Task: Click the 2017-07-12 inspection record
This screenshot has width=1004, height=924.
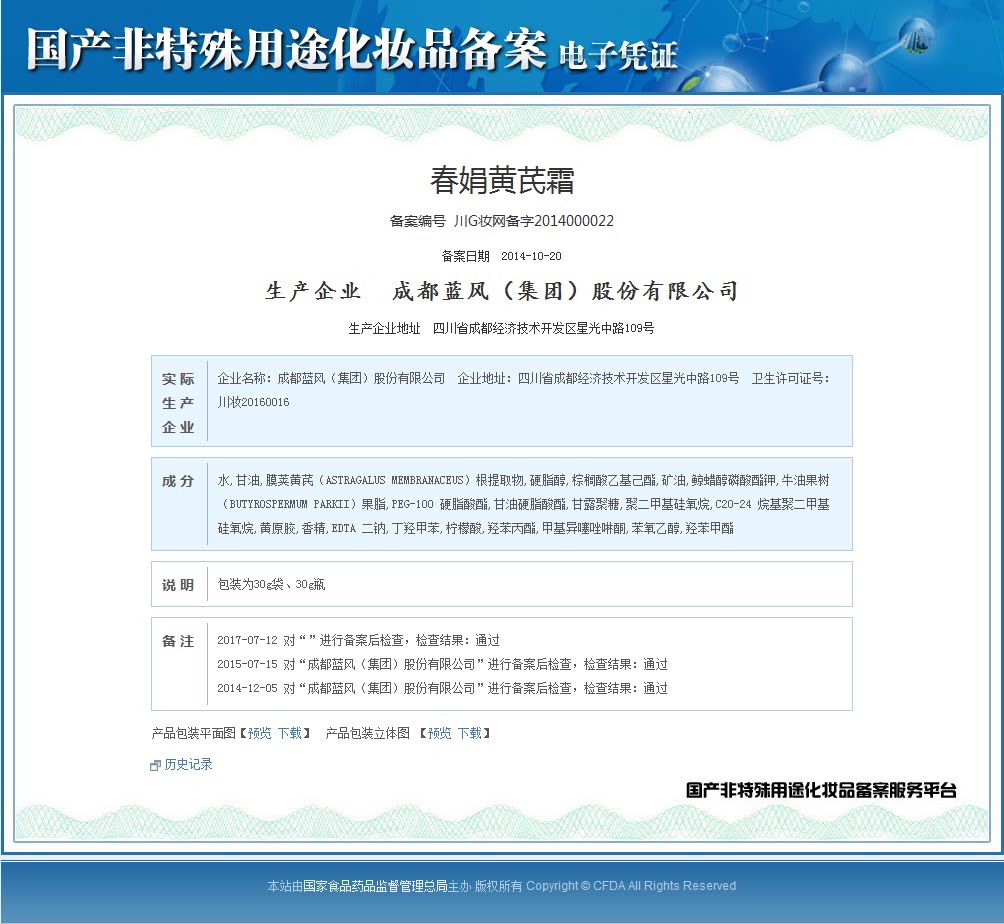Action: (359, 640)
